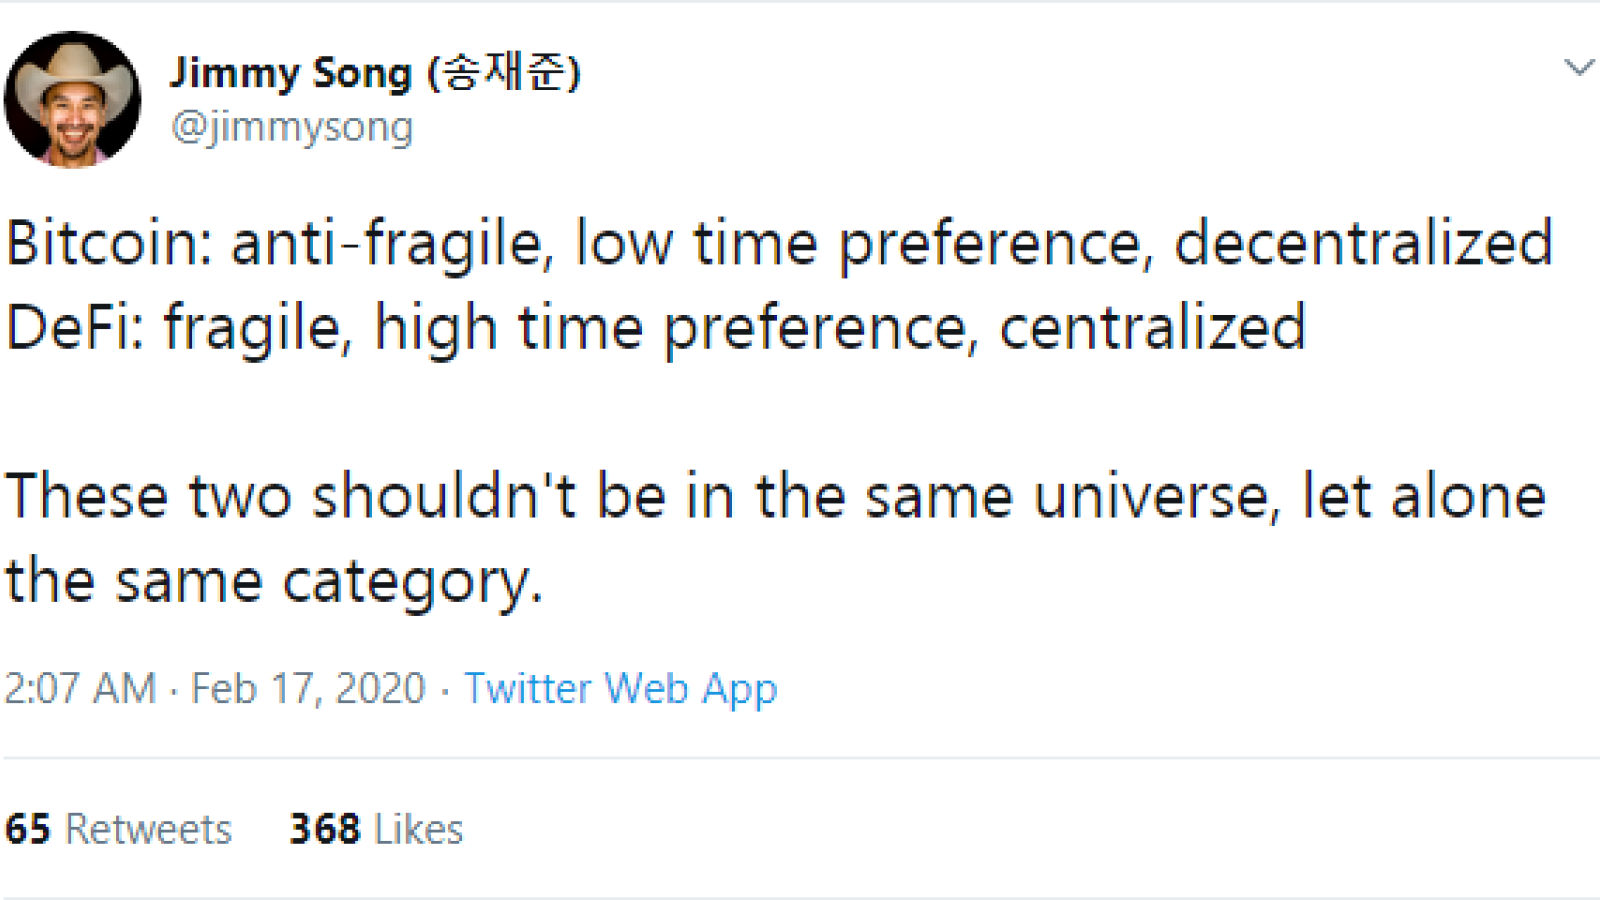Select the word 'centralized' in the DeFi line

click(1153, 326)
